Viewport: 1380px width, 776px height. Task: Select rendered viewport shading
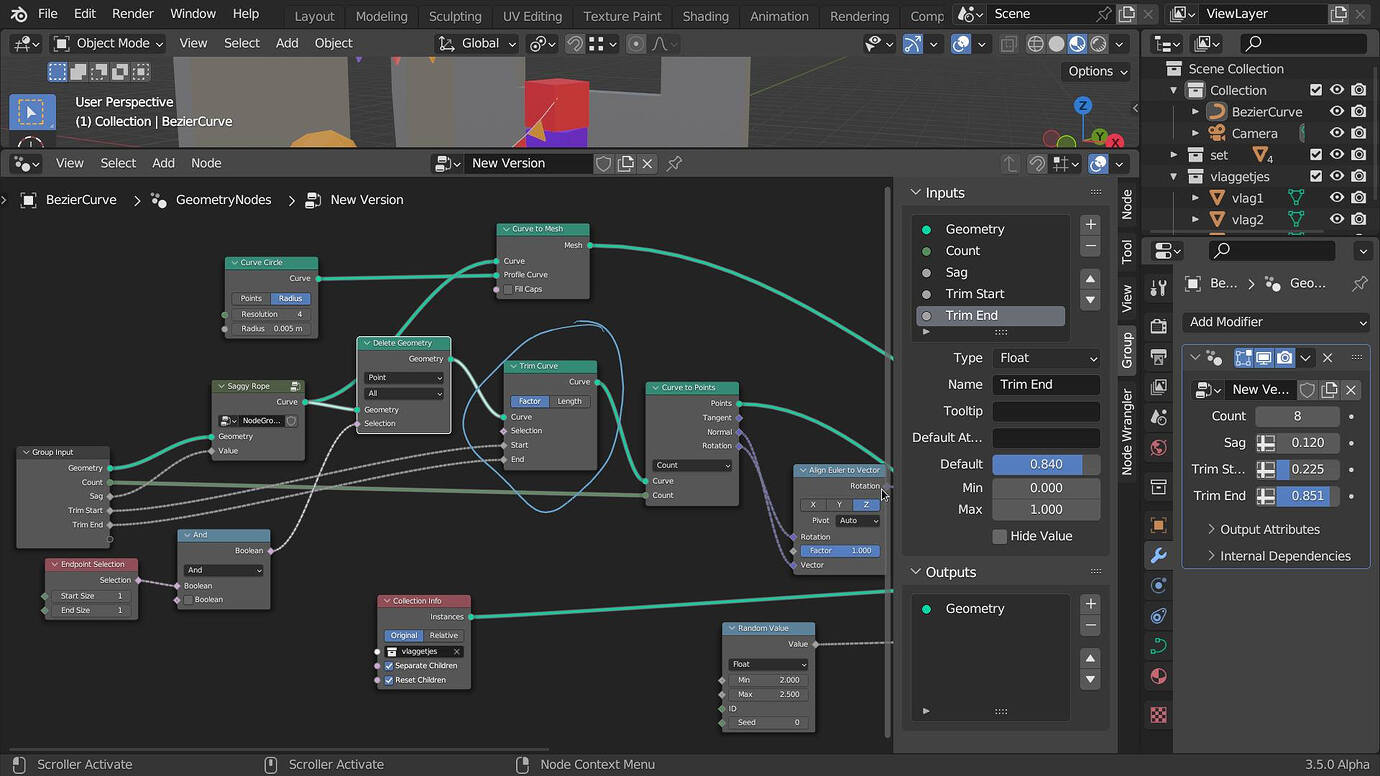coord(1098,44)
